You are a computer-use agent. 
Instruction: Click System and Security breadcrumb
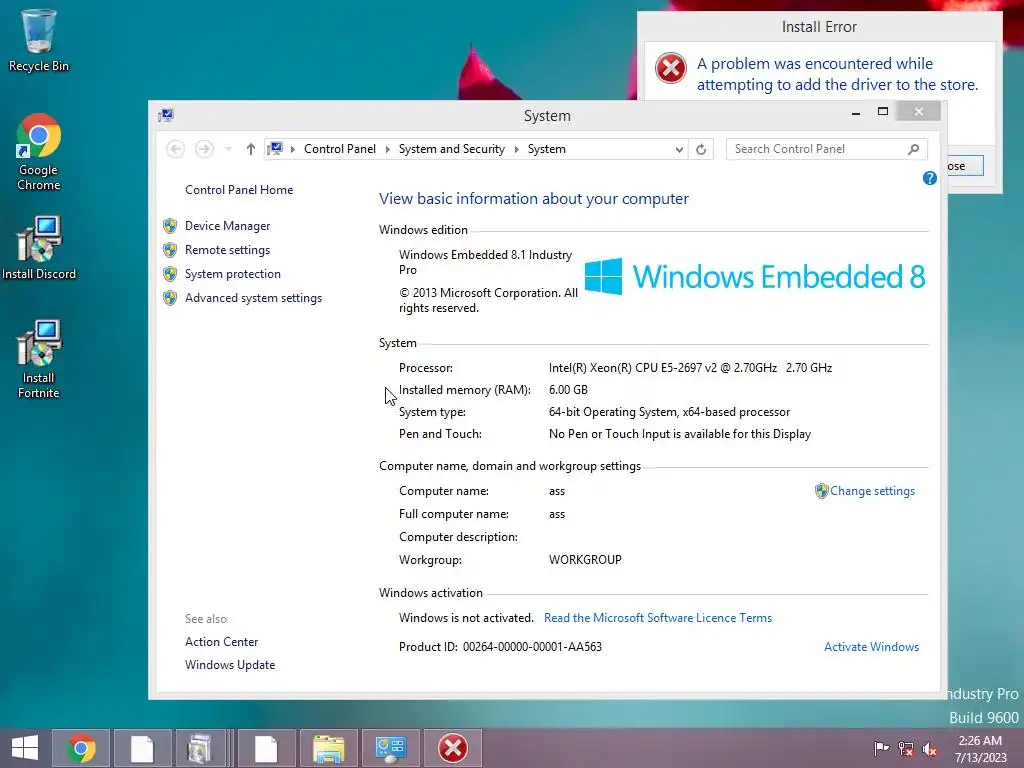(452, 149)
